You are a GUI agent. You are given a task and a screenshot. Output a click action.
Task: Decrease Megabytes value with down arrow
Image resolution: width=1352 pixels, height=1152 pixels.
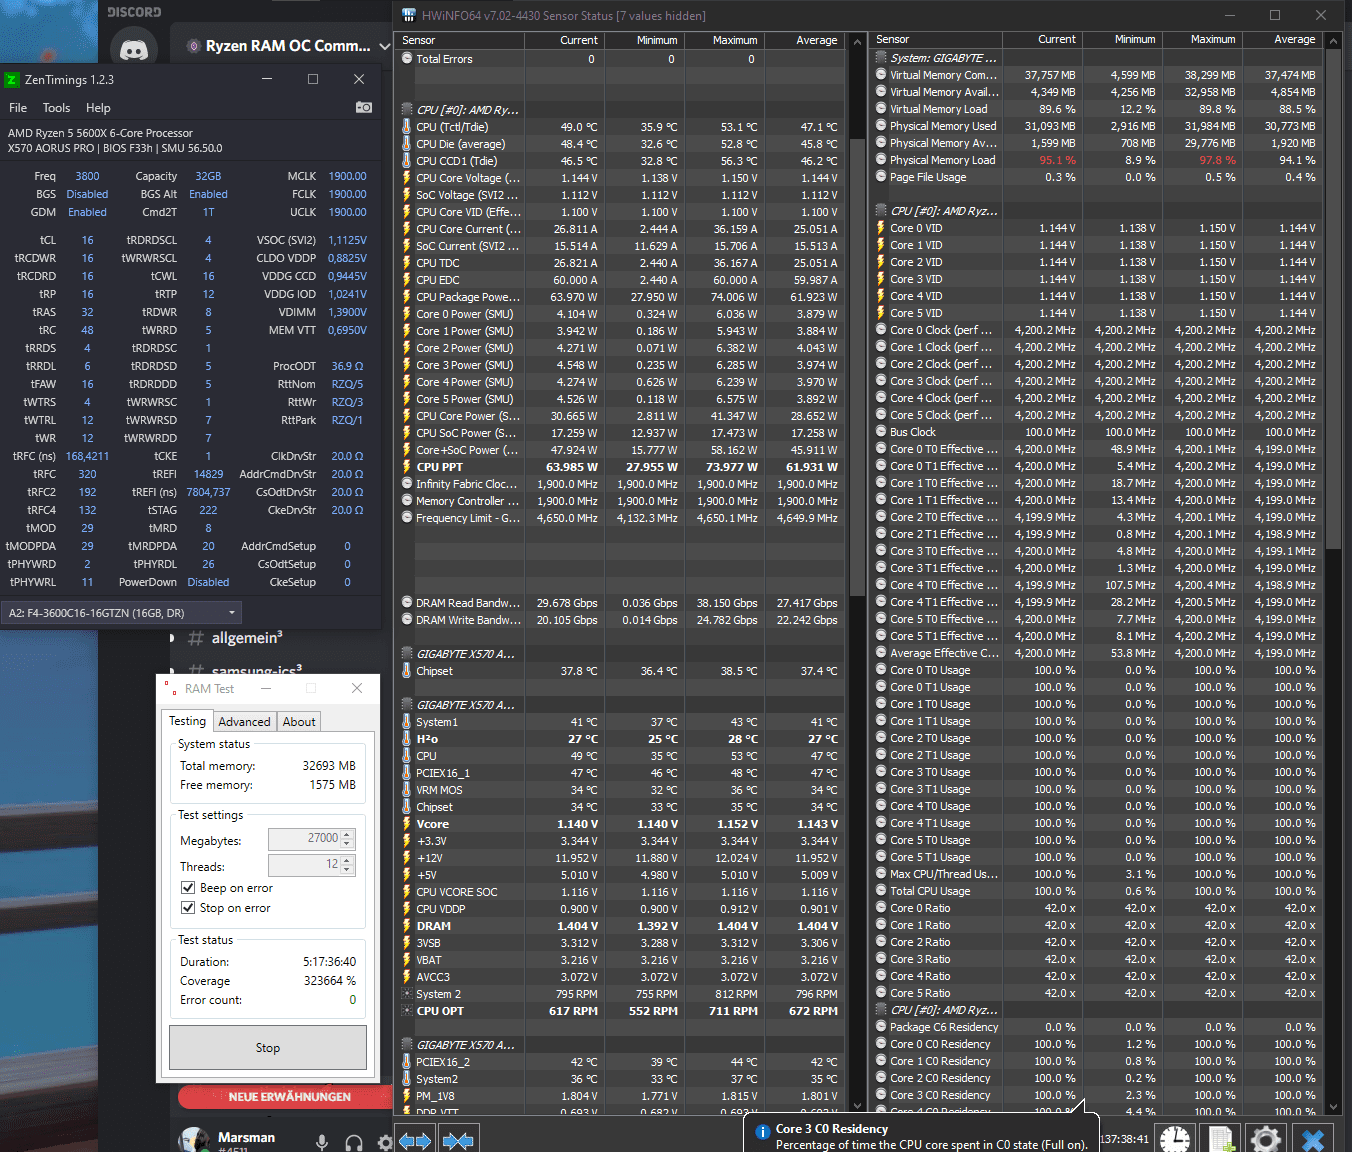[347, 843]
